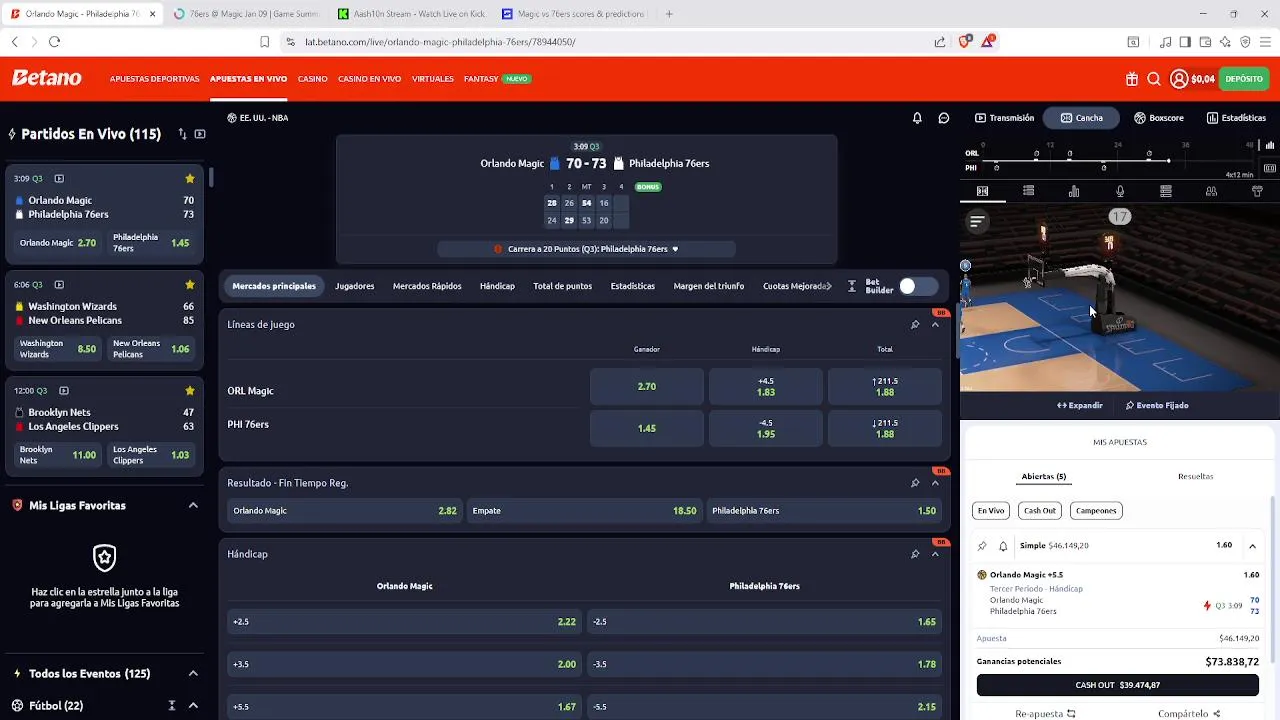Collapse the Líneas de juego section
This screenshot has width=1280, height=720.
click(x=935, y=324)
